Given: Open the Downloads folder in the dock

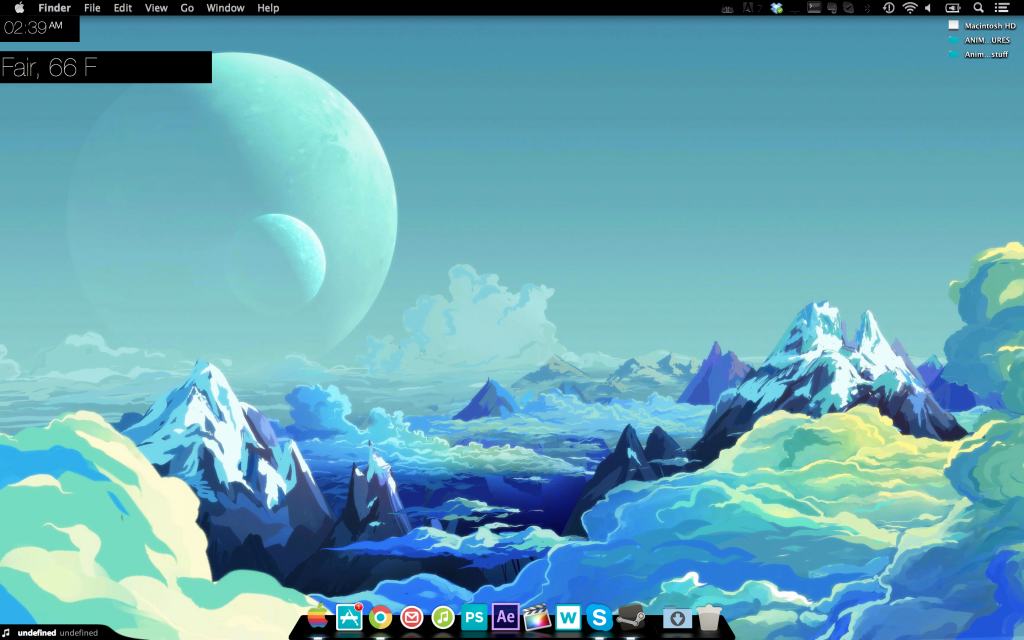Looking at the screenshot, I should [677, 618].
